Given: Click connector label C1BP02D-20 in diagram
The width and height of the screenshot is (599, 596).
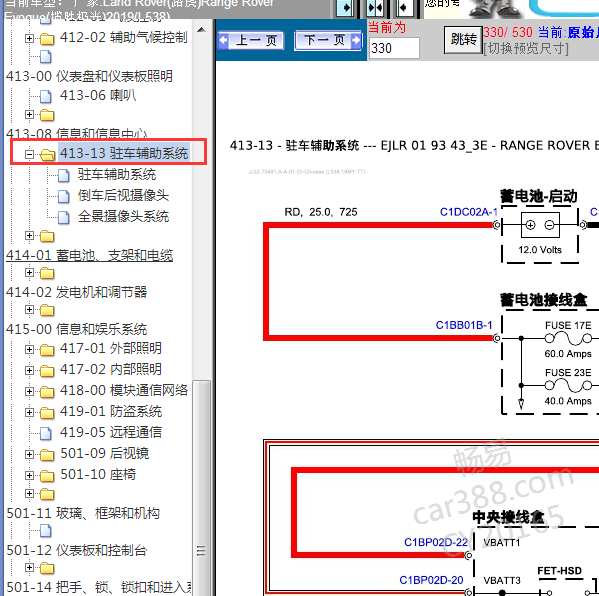Looking at the screenshot, I should tap(431, 580).
